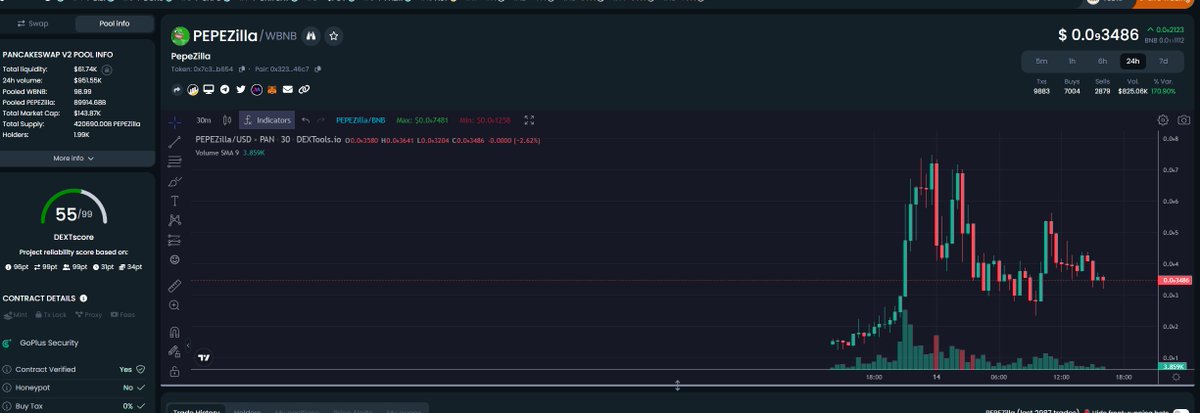The image size is (1200, 413).
Task: Select the trend line drawing tool
Action: [x=175, y=143]
